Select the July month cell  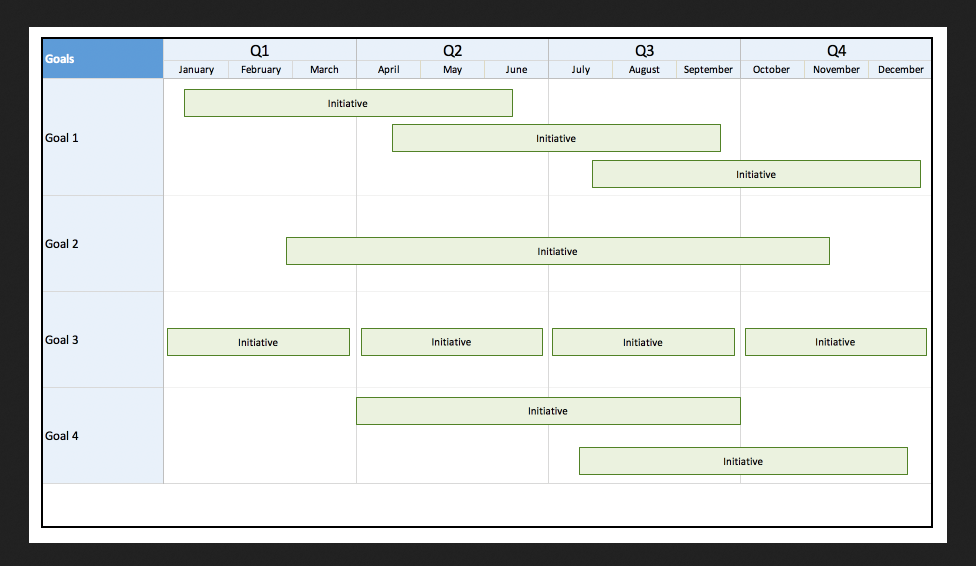581,70
